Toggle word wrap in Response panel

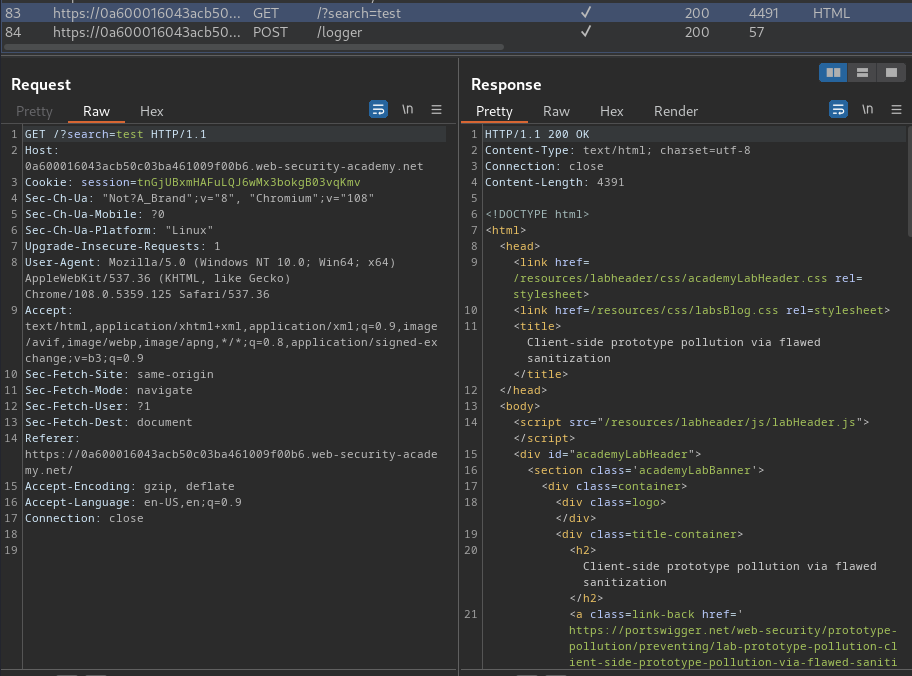pyautogui.click(x=838, y=109)
